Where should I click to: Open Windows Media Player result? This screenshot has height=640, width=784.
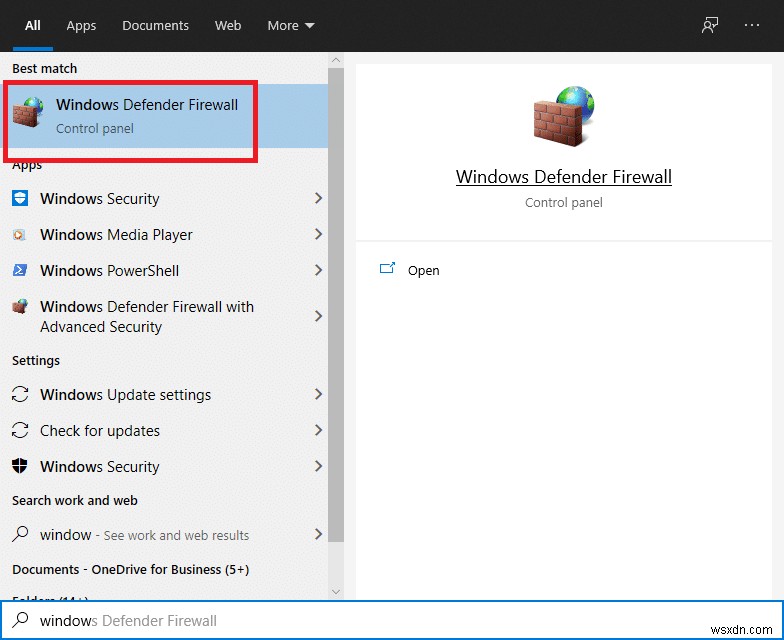coord(164,234)
